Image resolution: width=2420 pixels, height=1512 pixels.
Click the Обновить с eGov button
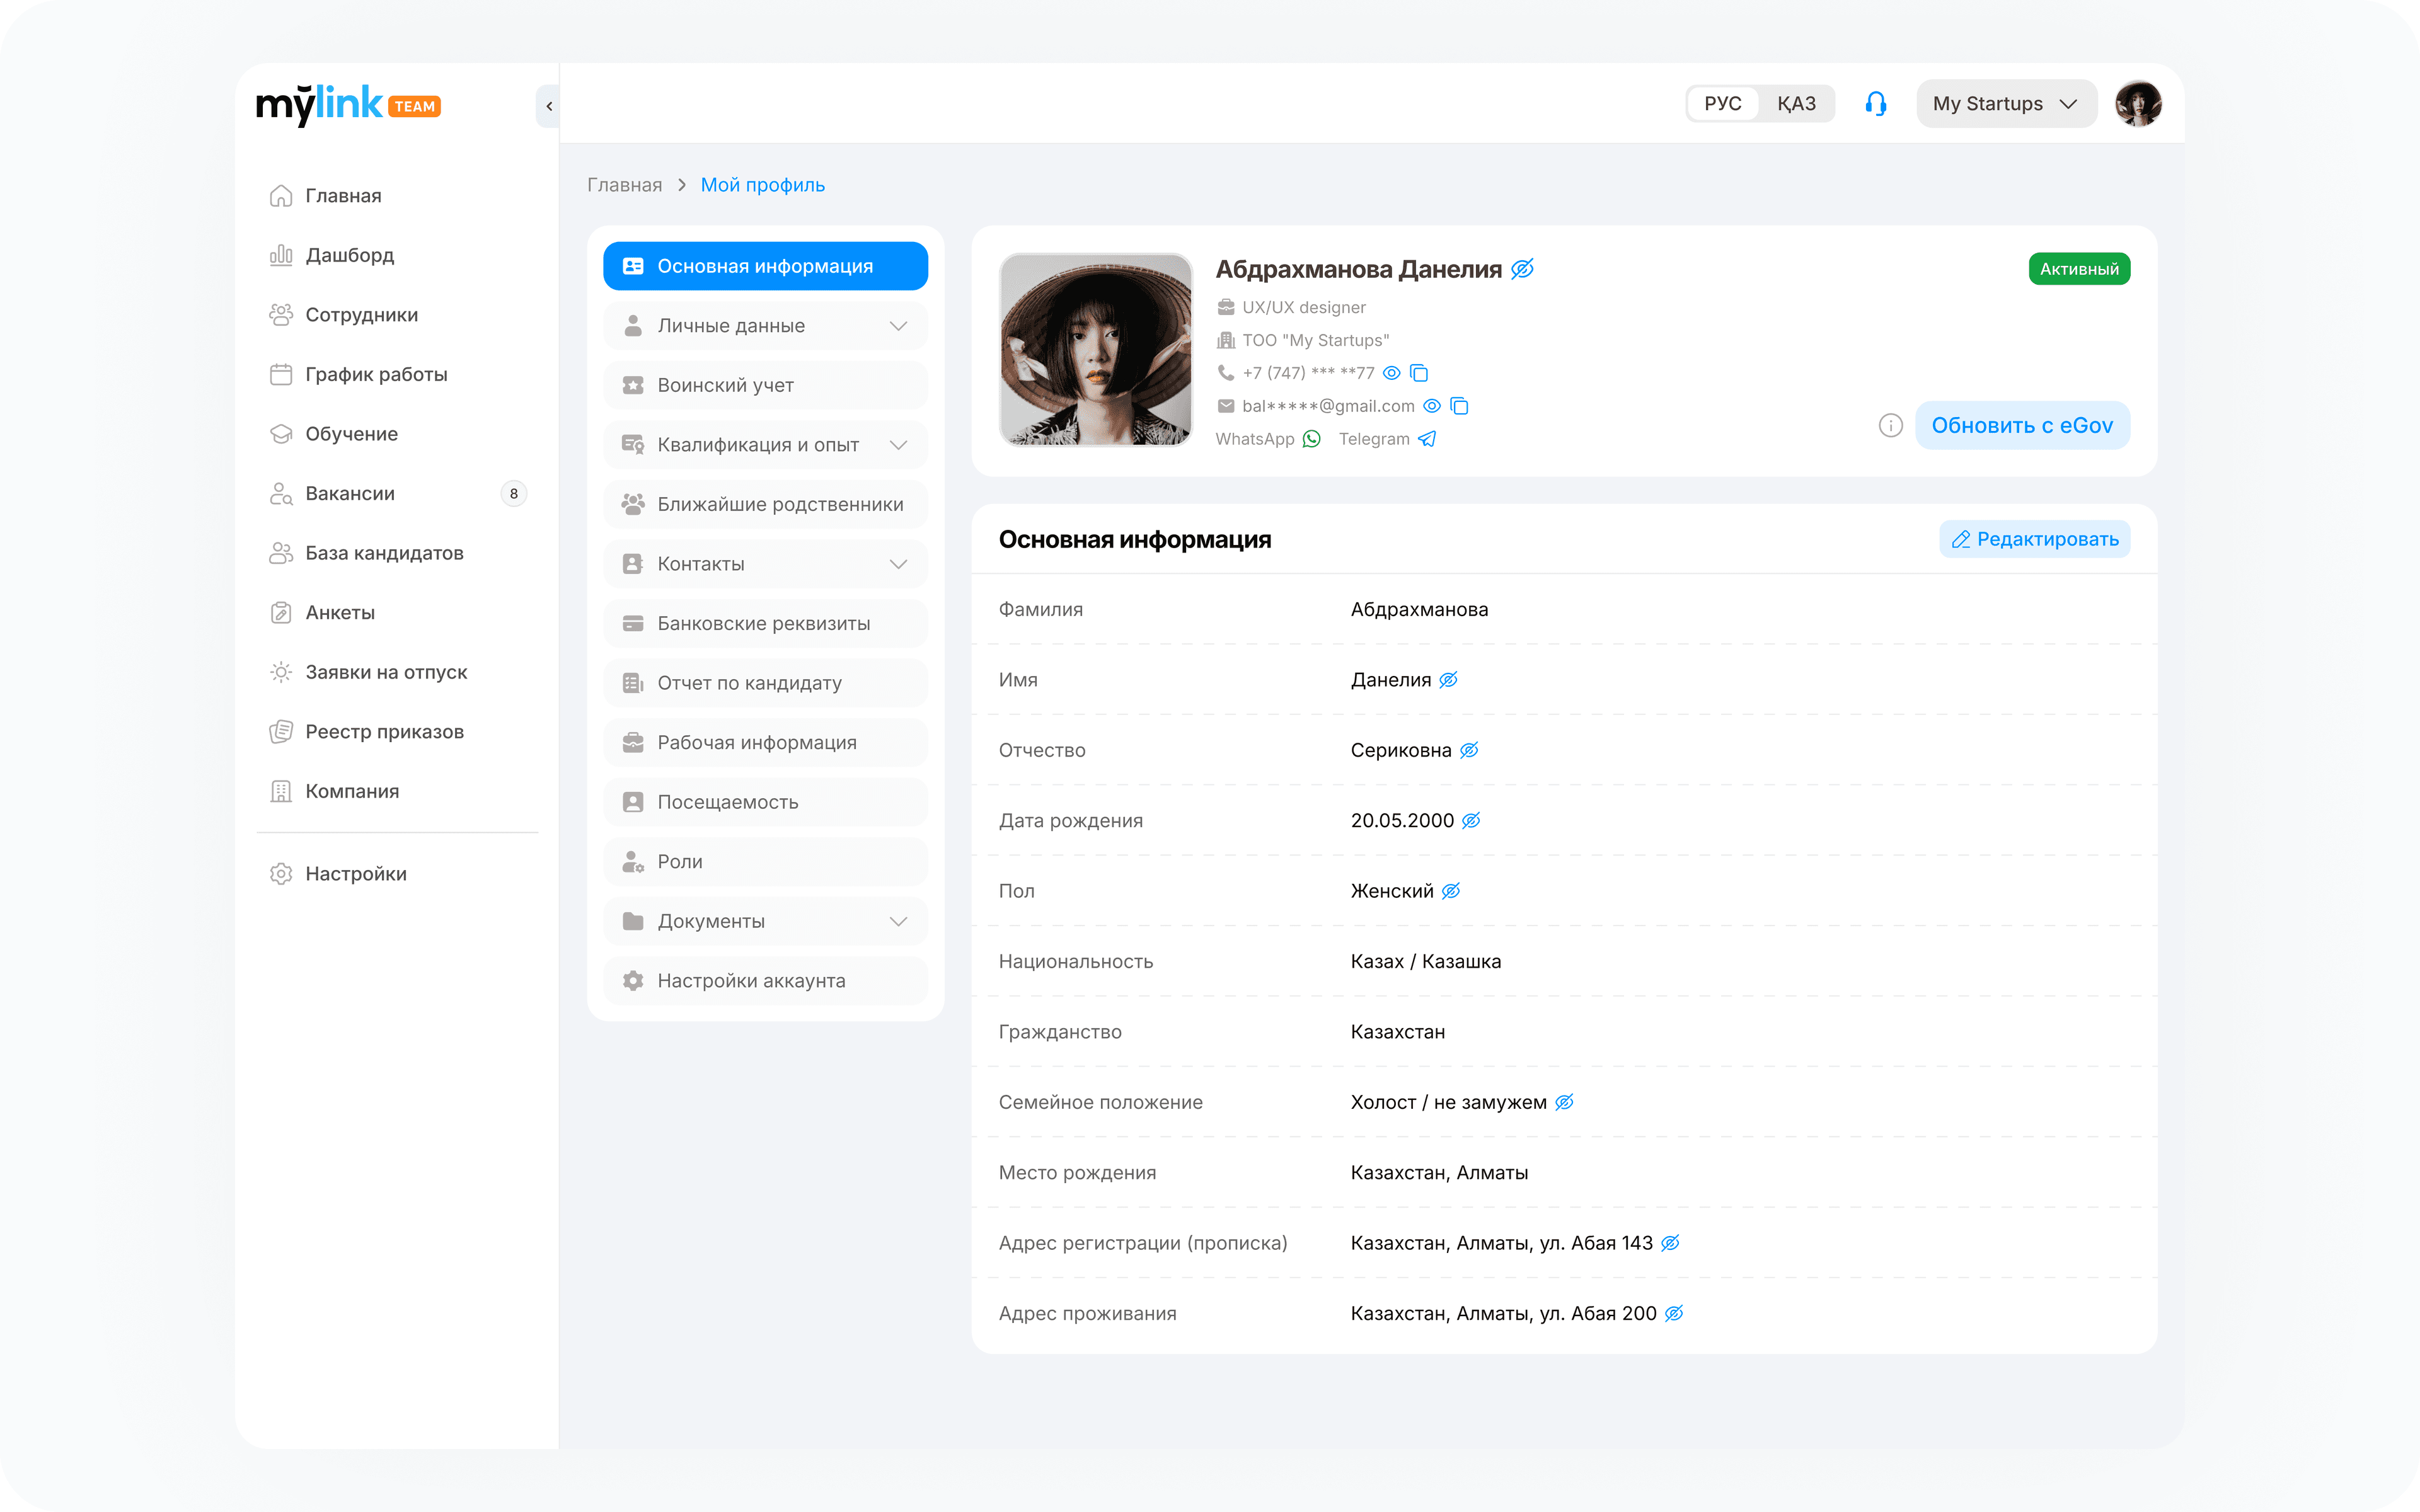[2022, 426]
